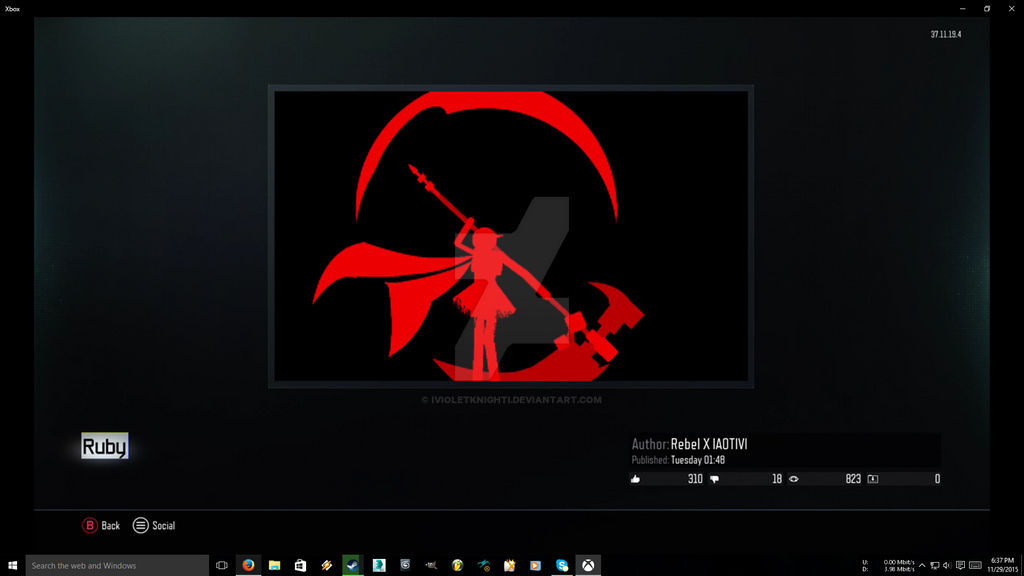
Task: Click the published date Tuesday 01:48
Action: 697,460
